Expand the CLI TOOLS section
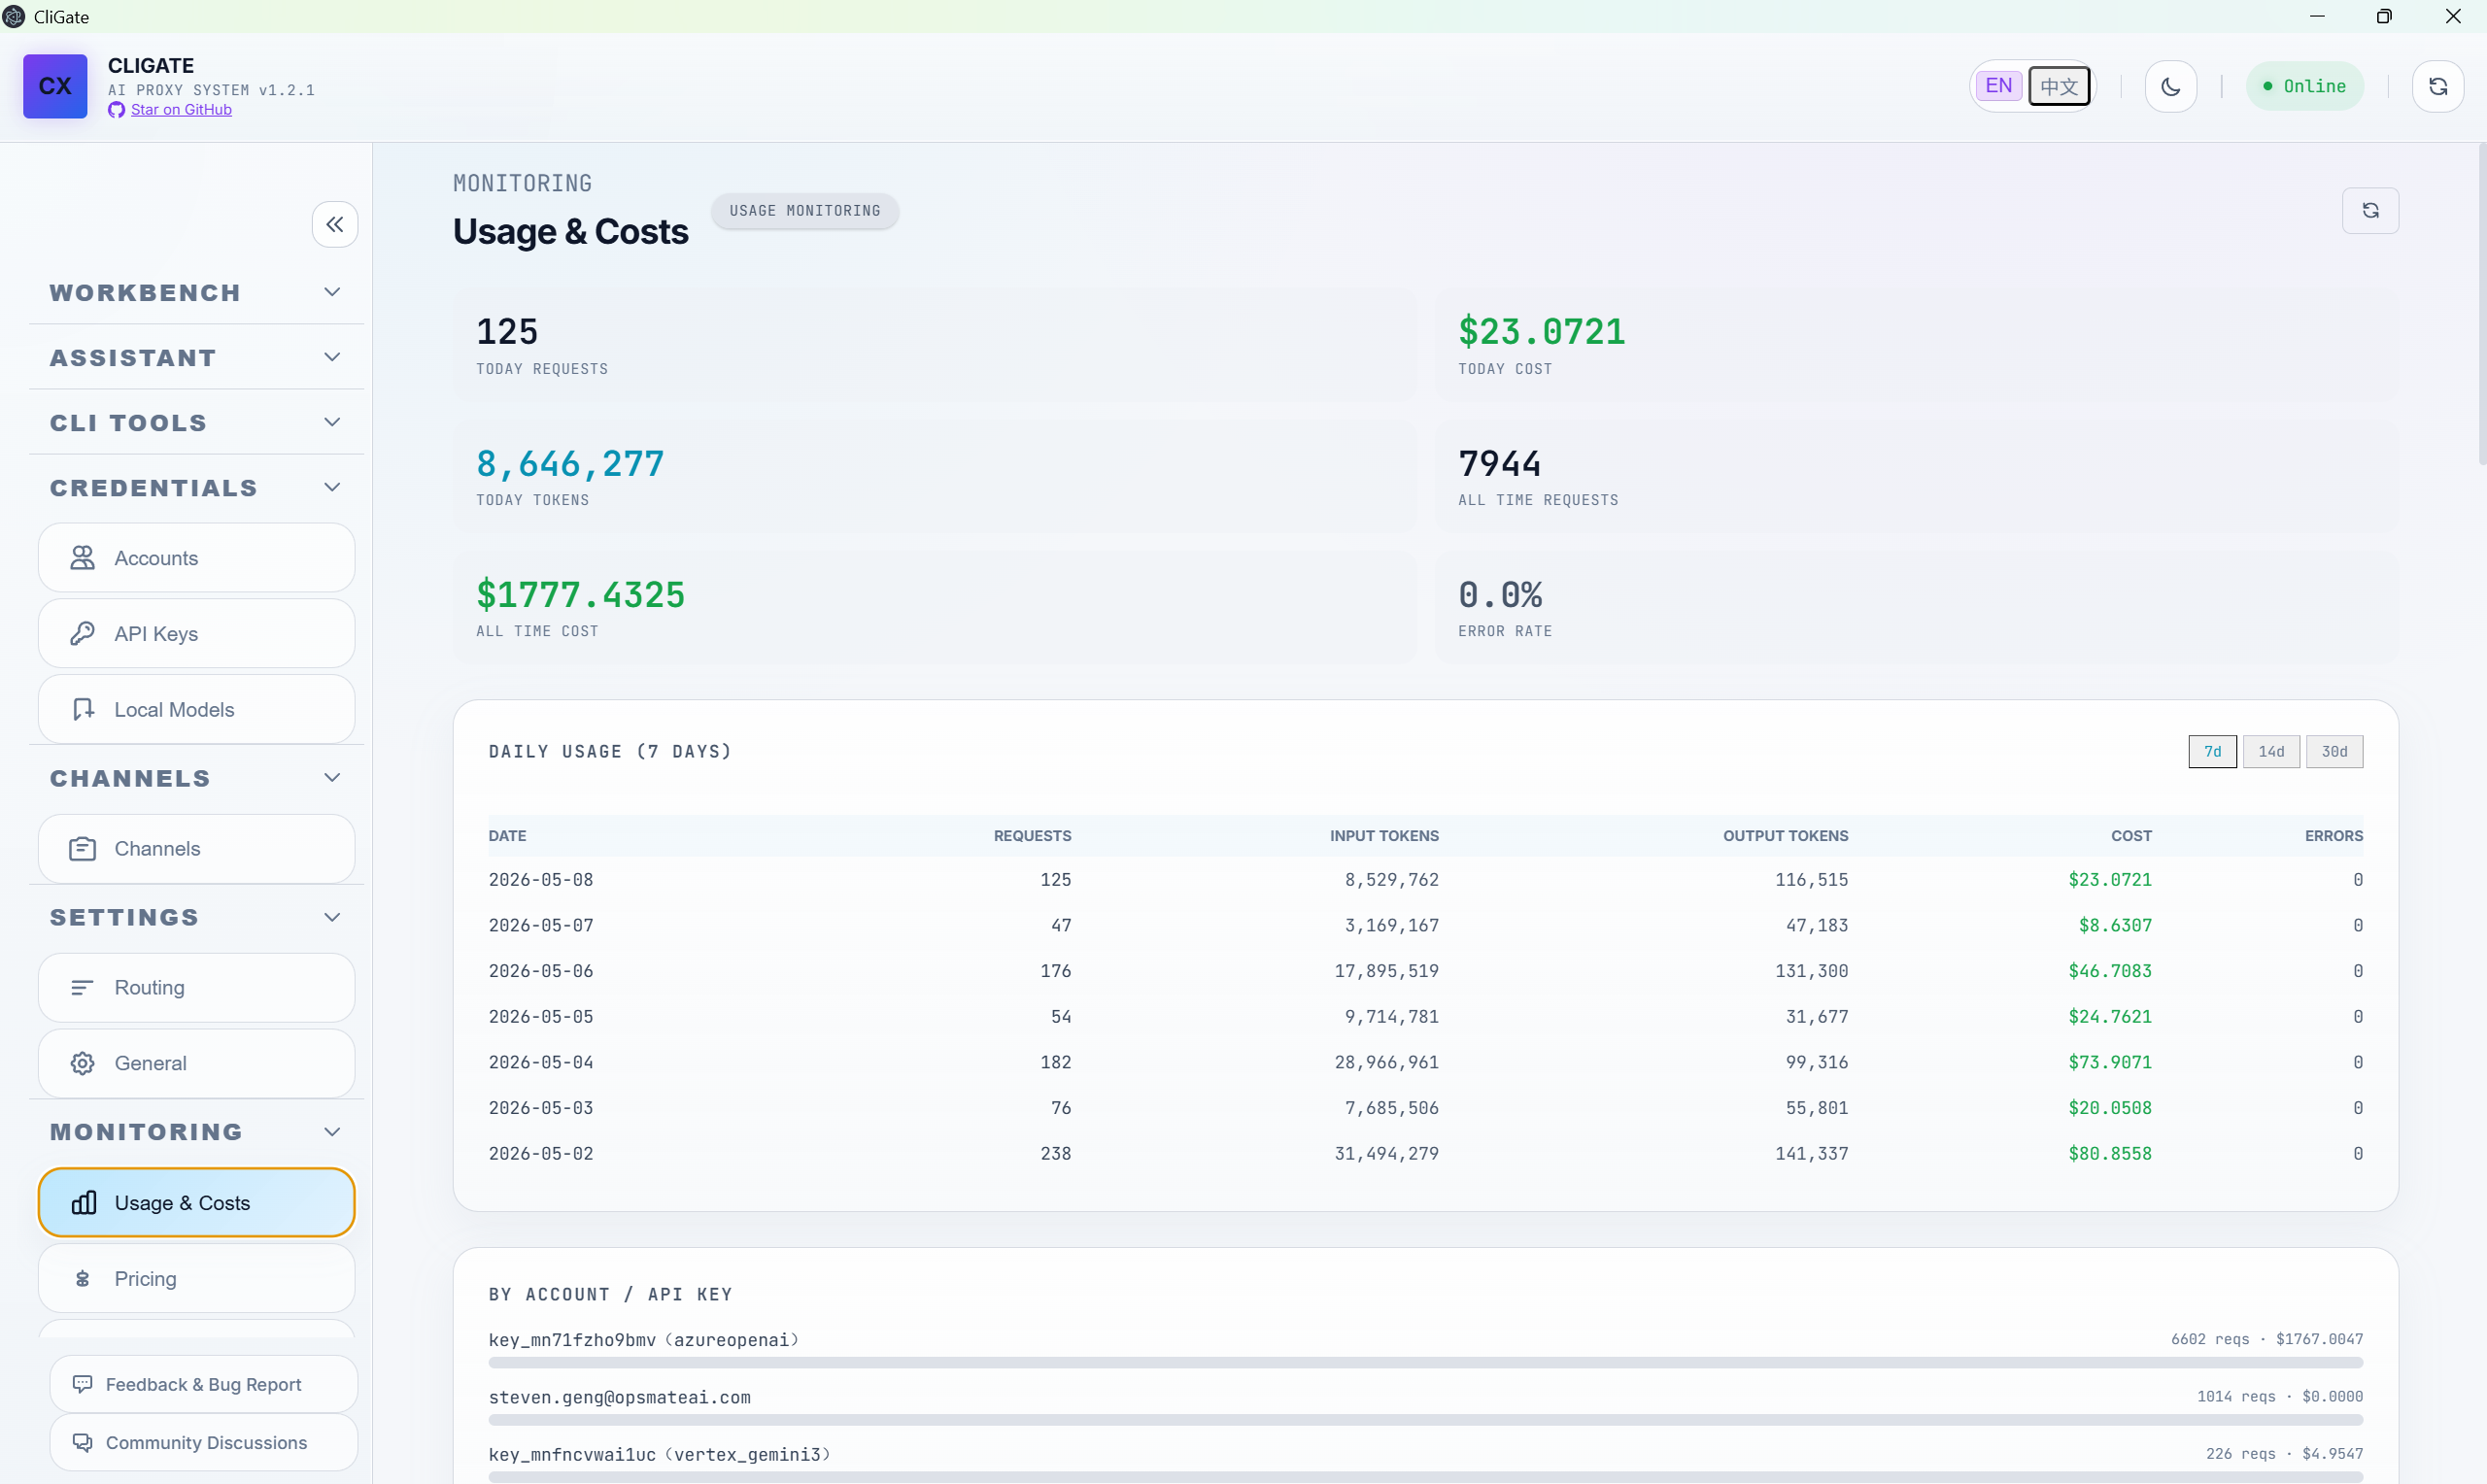2487x1484 pixels. 197,423
